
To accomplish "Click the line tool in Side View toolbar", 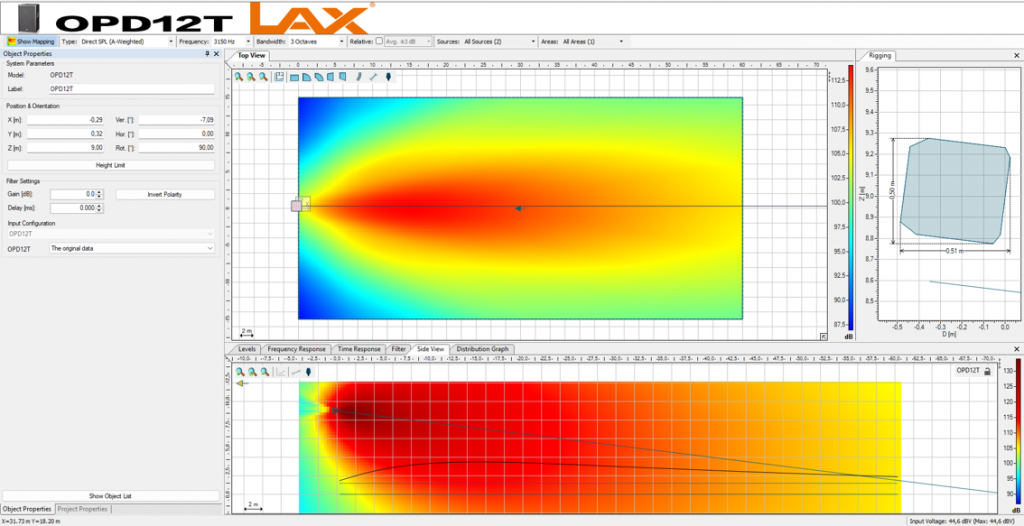I will coord(295,372).
